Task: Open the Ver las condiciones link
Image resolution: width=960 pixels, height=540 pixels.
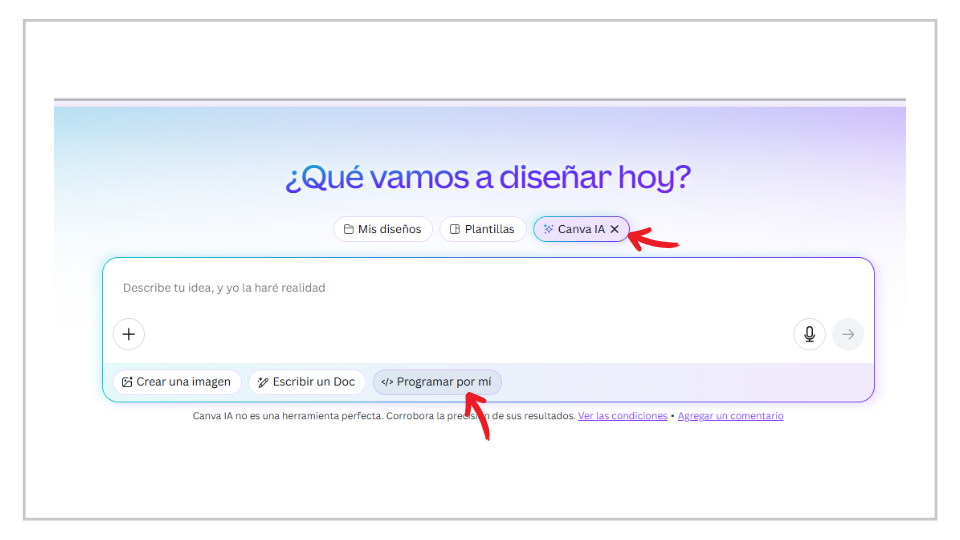Action: pos(623,416)
